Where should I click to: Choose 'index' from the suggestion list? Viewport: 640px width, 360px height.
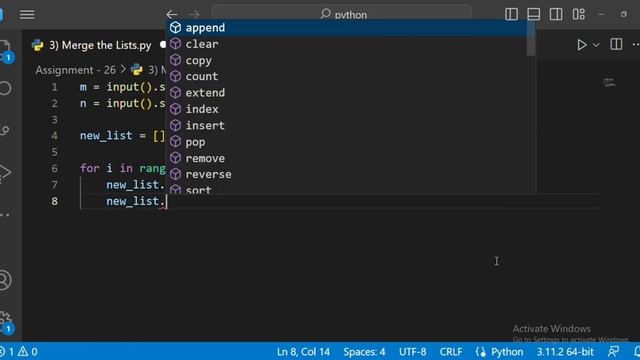pos(347,109)
